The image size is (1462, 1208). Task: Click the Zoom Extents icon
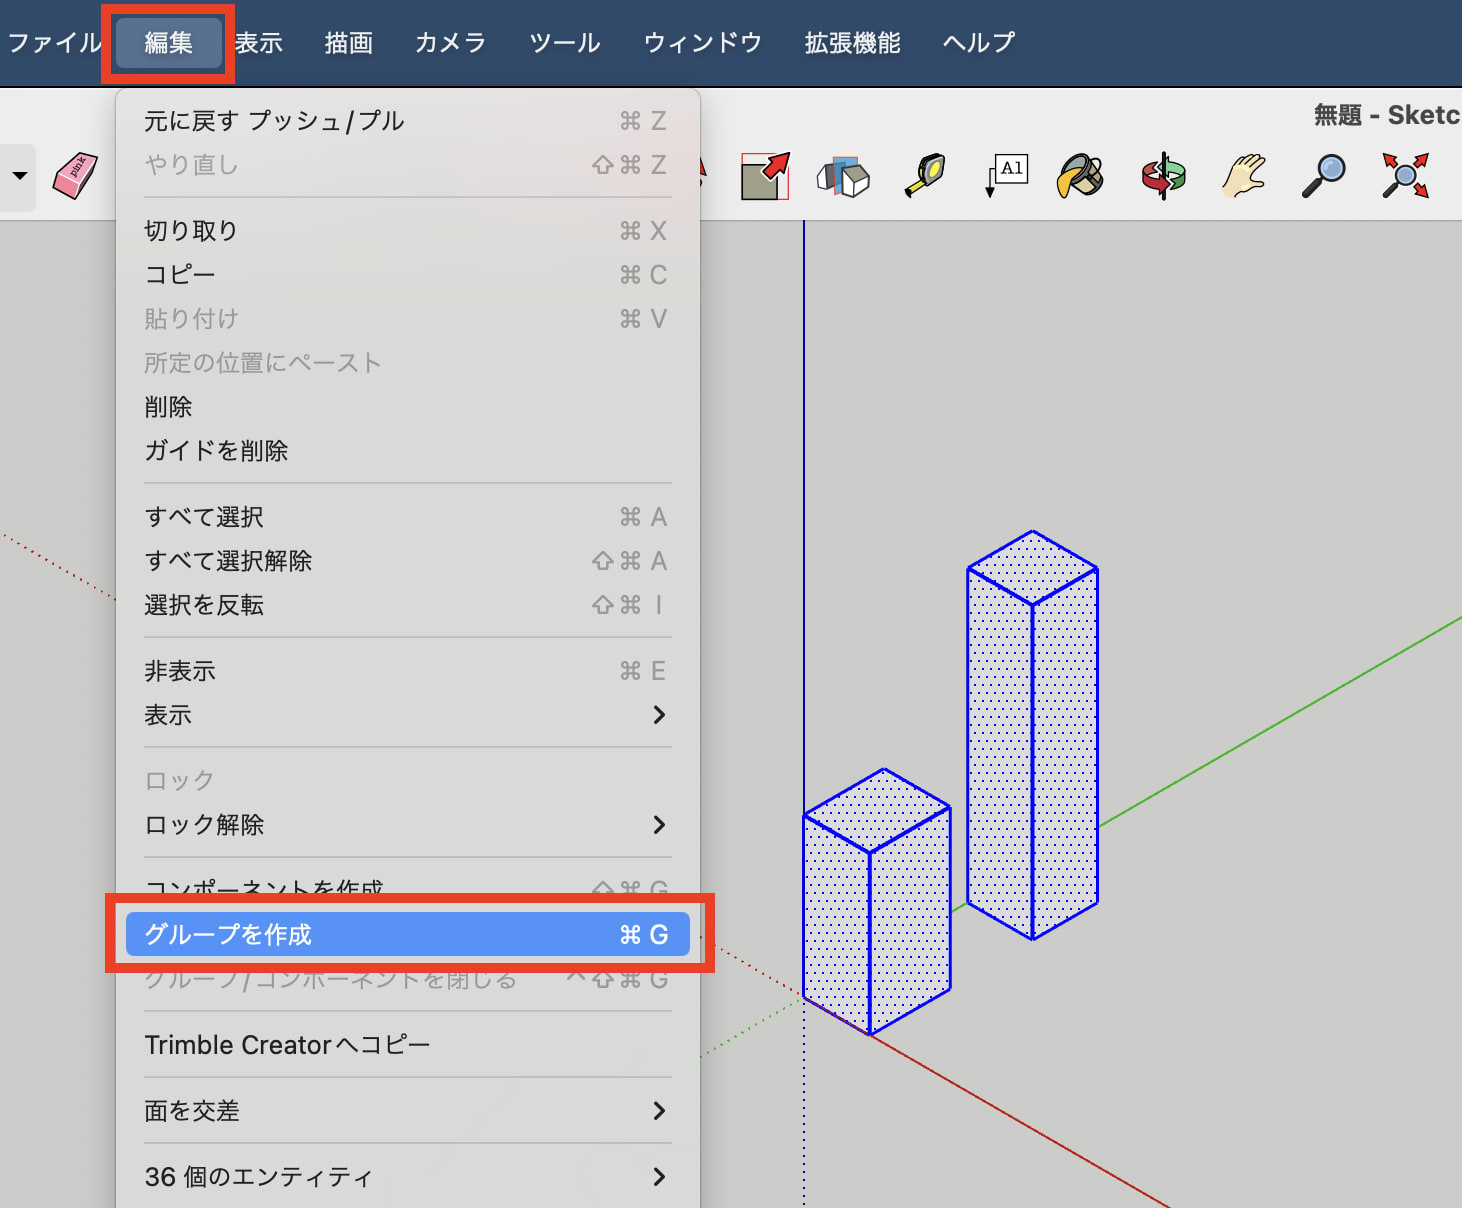[1404, 175]
